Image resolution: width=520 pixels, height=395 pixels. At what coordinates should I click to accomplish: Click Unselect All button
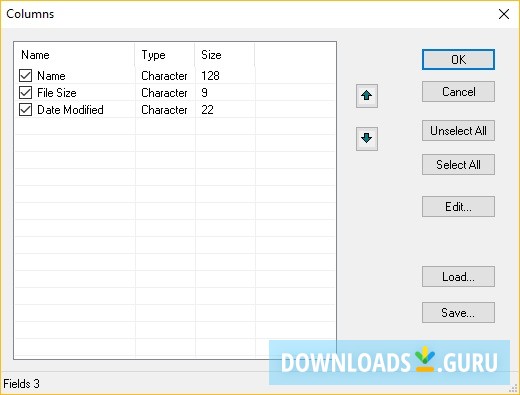click(458, 131)
